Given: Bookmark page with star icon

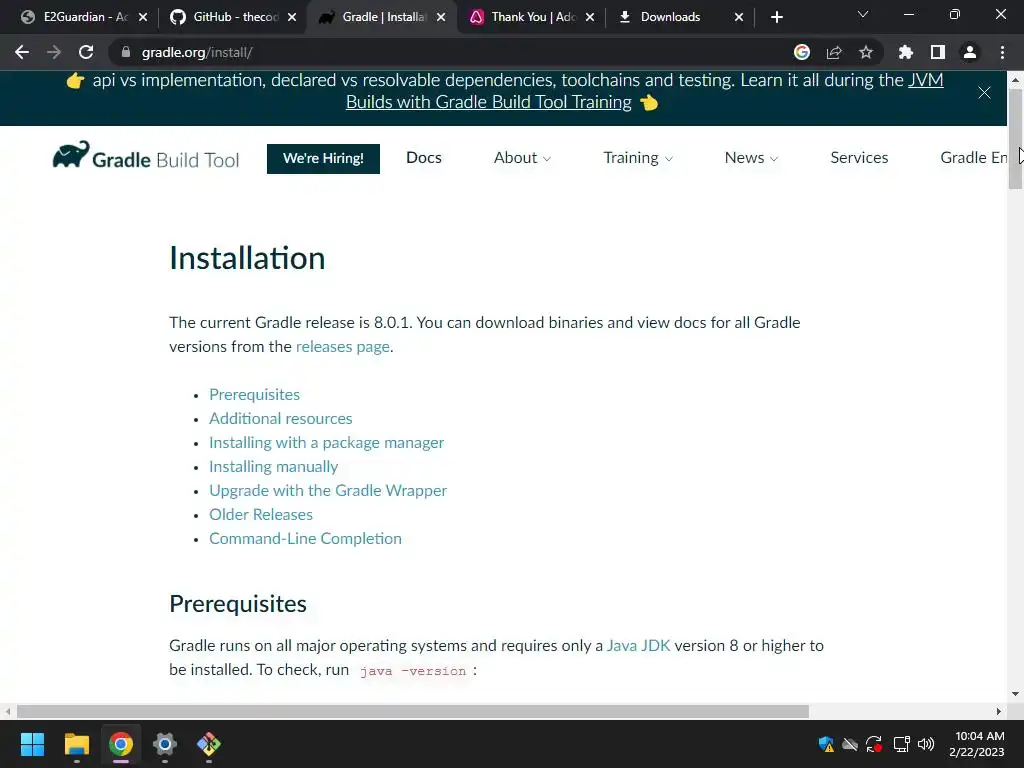Looking at the screenshot, I should [x=866, y=52].
